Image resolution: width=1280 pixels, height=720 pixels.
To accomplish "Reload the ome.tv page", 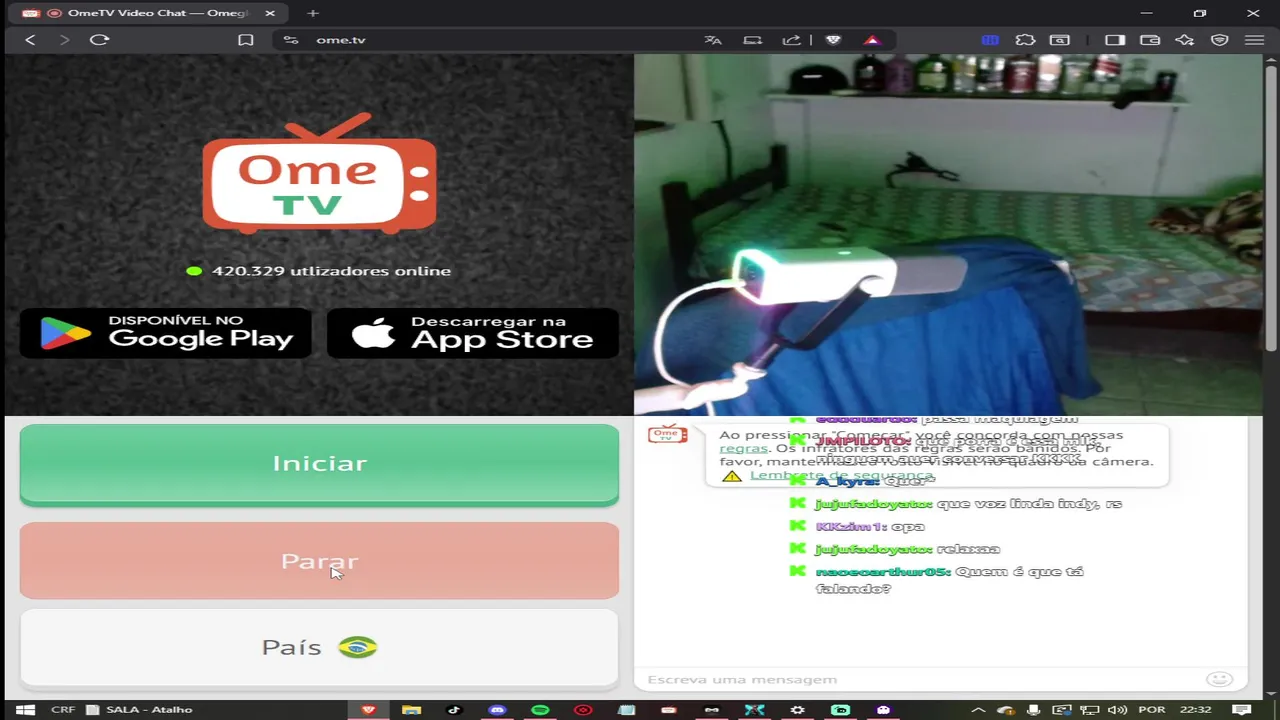I will [x=99, y=40].
